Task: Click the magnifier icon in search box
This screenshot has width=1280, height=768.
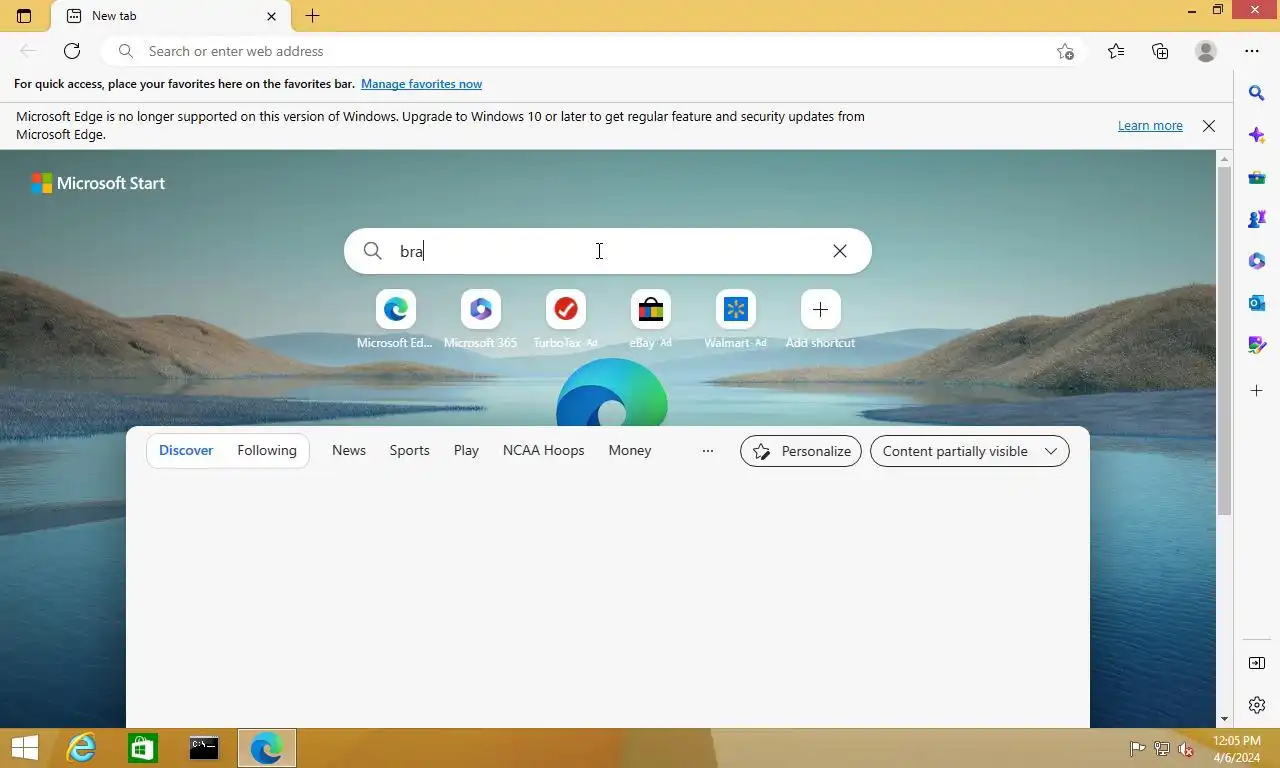Action: [372, 251]
